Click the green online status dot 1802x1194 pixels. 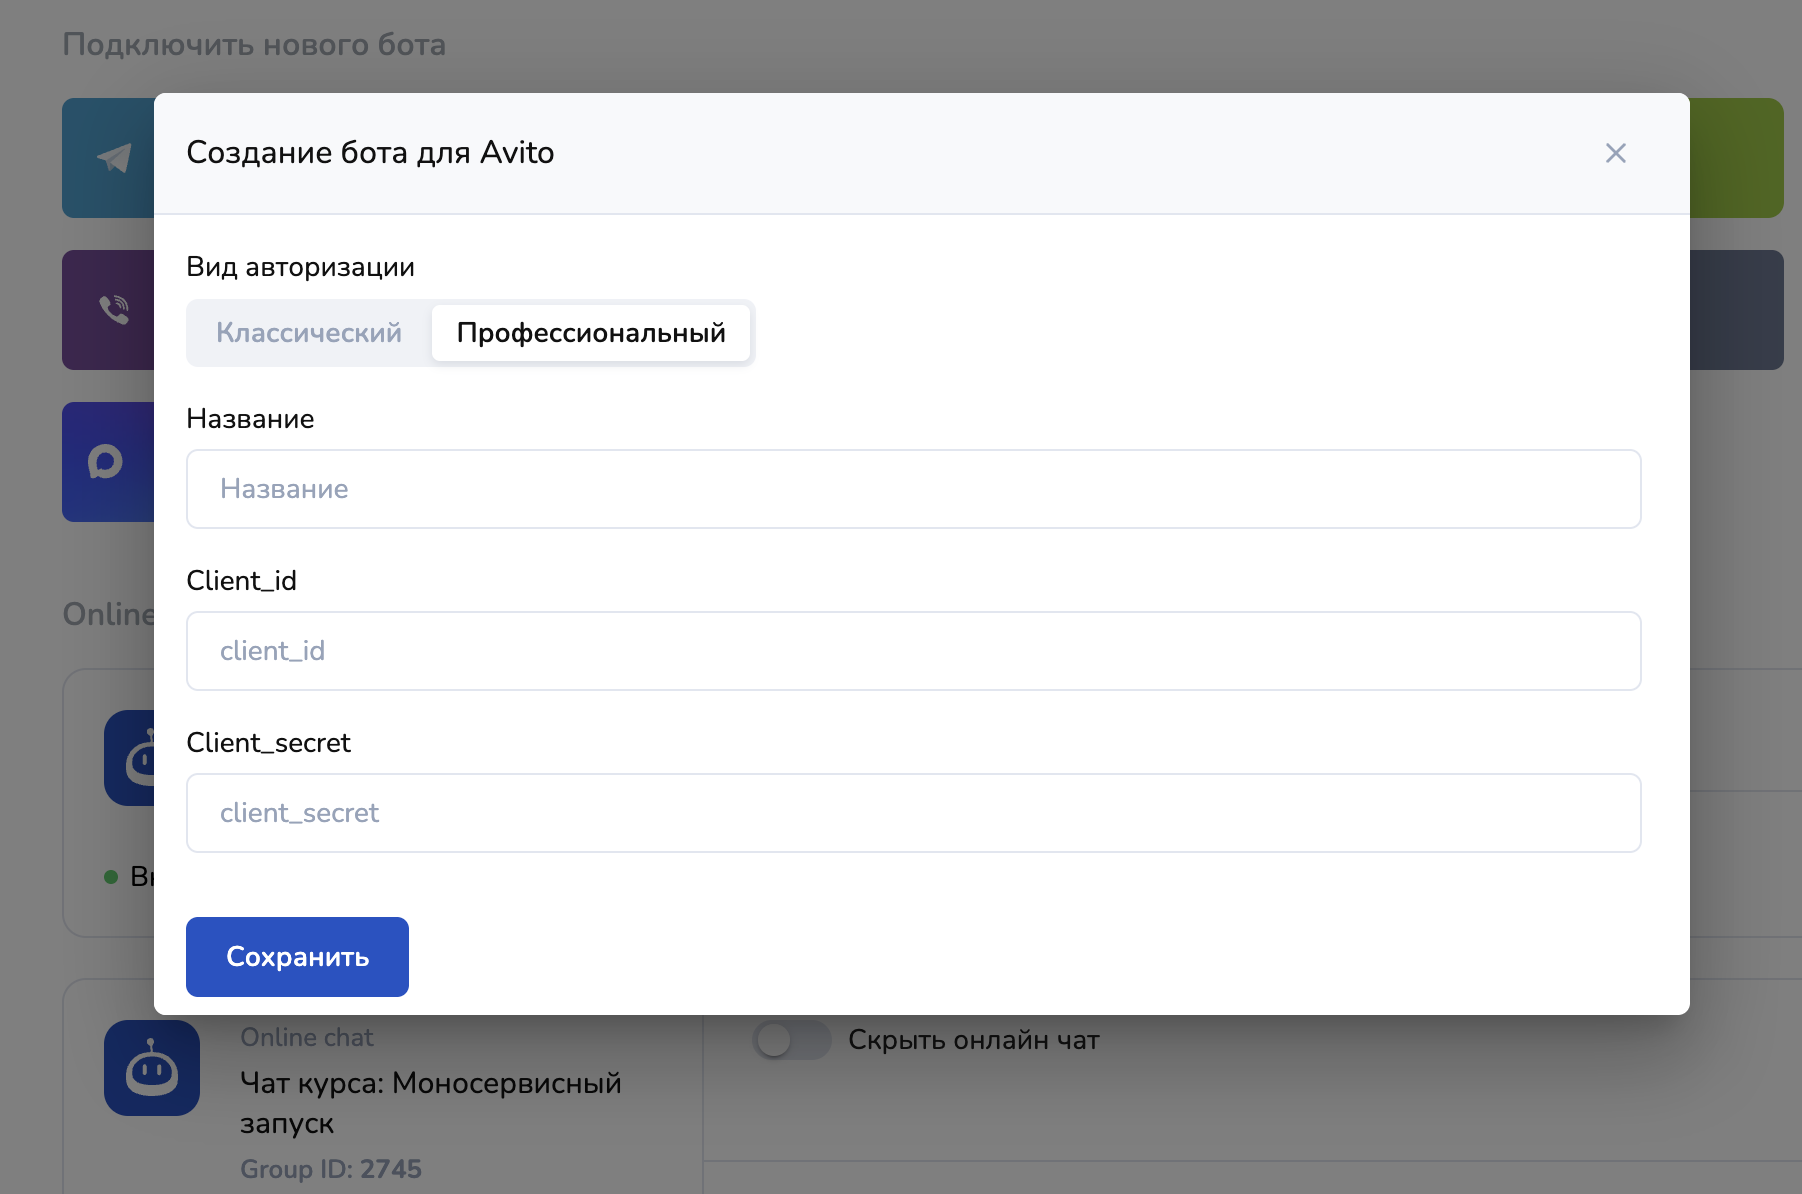[x=111, y=877]
